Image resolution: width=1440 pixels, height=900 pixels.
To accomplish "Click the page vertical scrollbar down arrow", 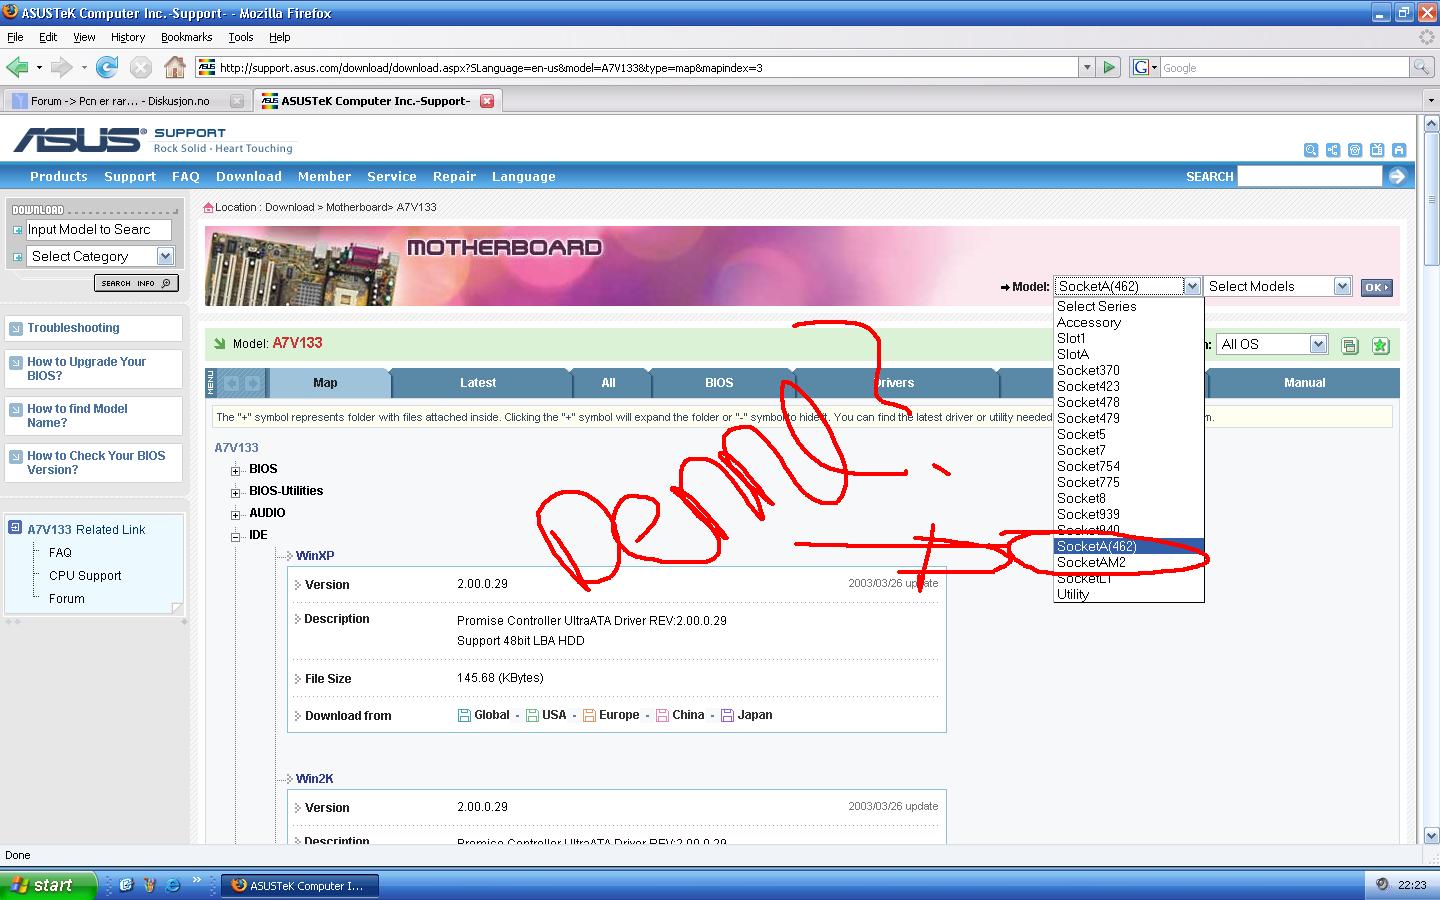I will 1431,835.
